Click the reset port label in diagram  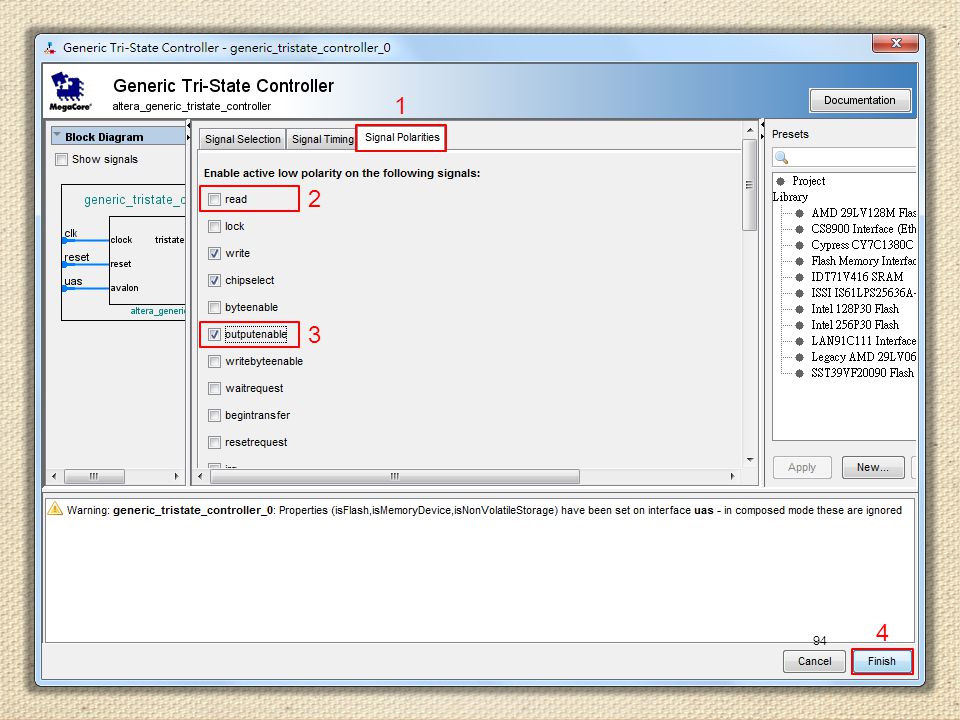[77, 257]
